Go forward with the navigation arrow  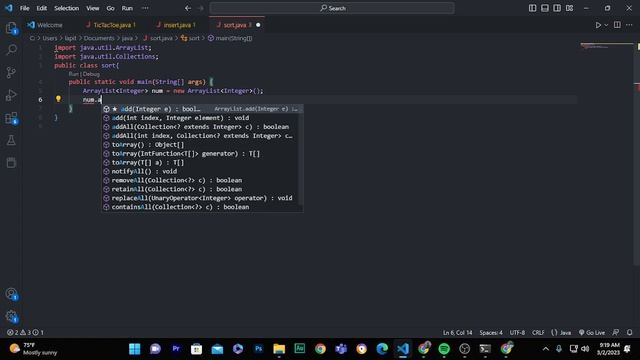coord(200,8)
